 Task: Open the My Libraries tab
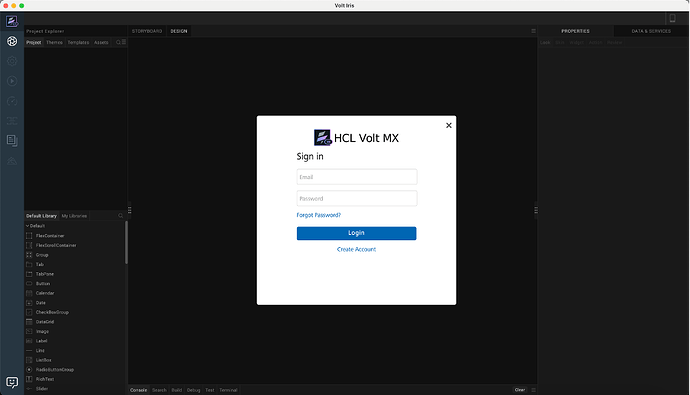pyautogui.click(x=74, y=216)
